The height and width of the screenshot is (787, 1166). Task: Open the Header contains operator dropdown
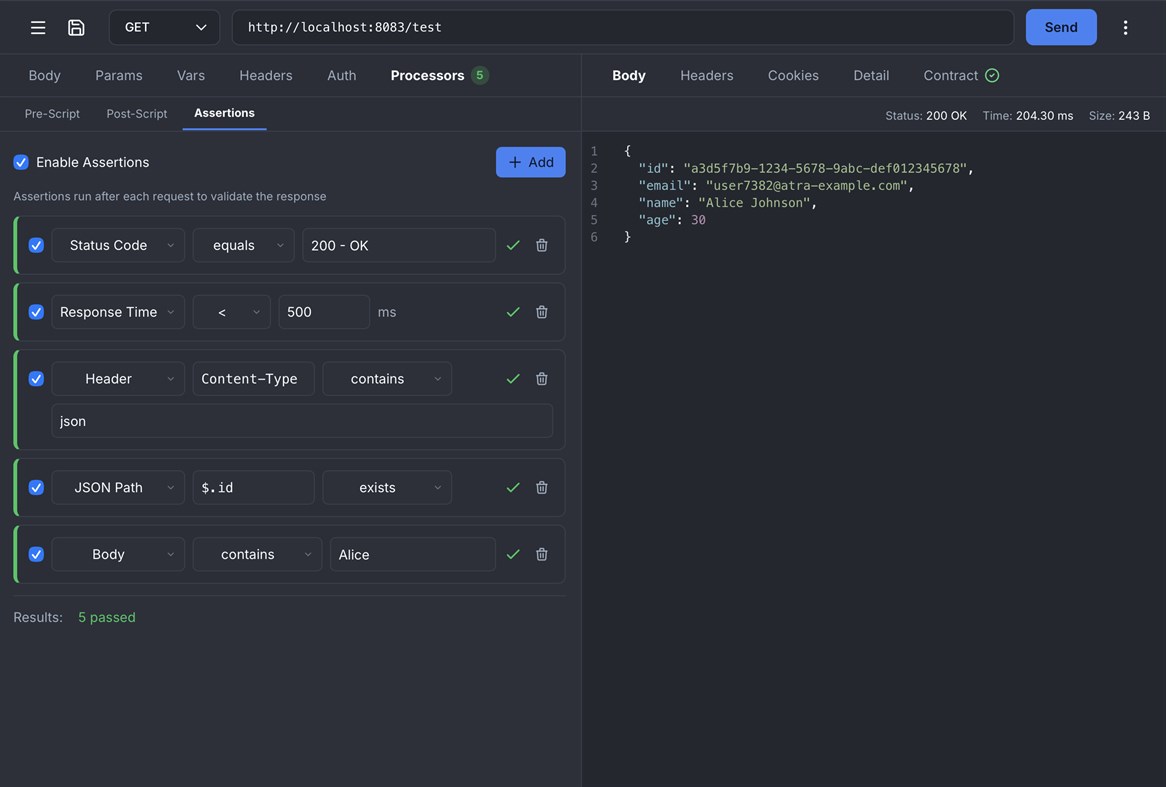387,379
